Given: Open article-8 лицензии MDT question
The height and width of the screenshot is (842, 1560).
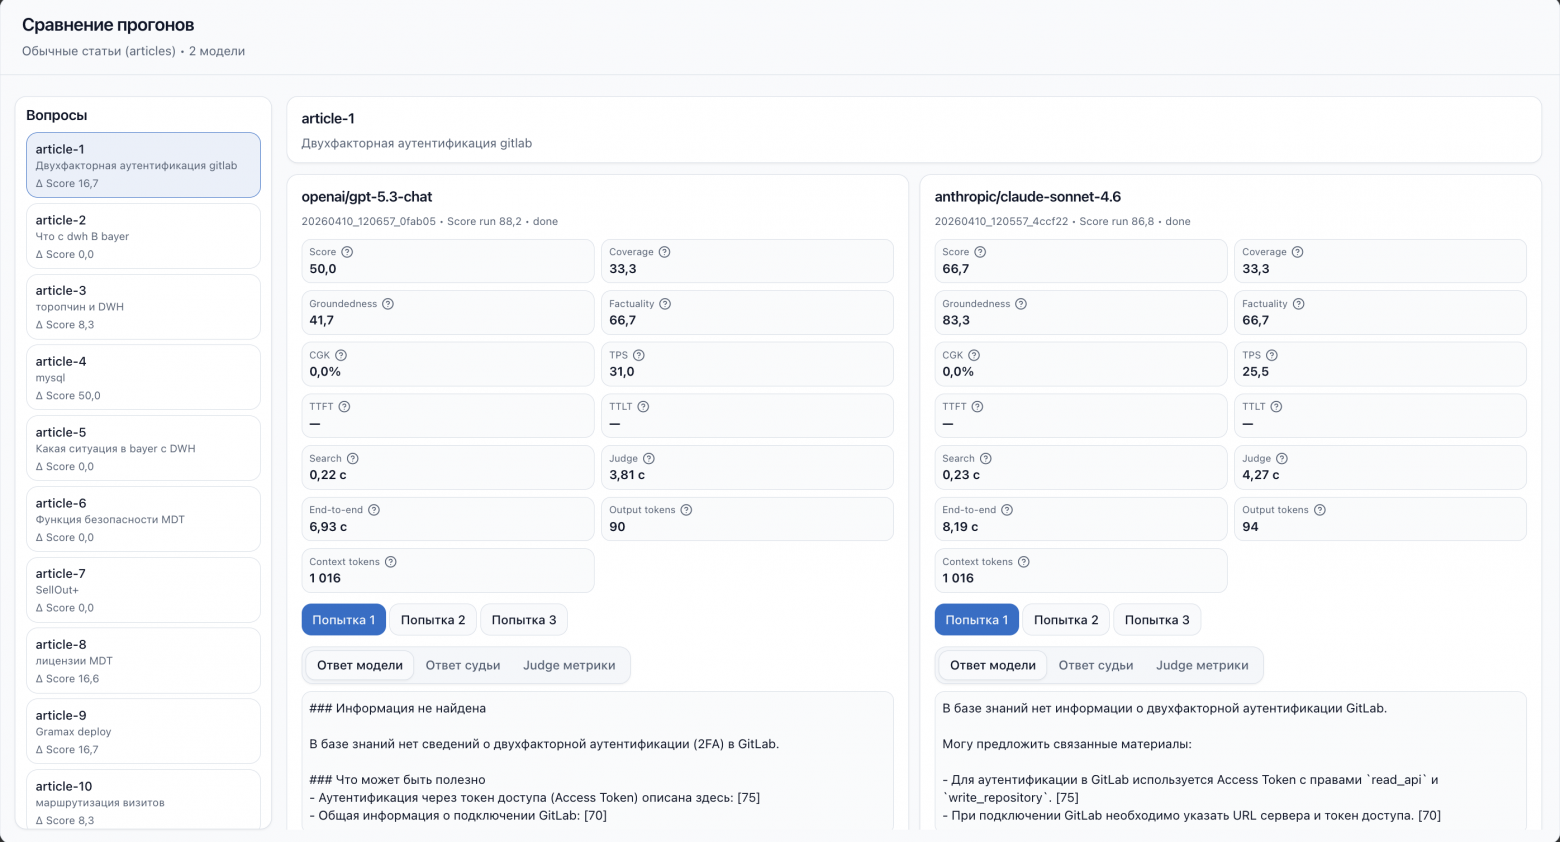Looking at the screenshot, I should [x=143, y=660].
